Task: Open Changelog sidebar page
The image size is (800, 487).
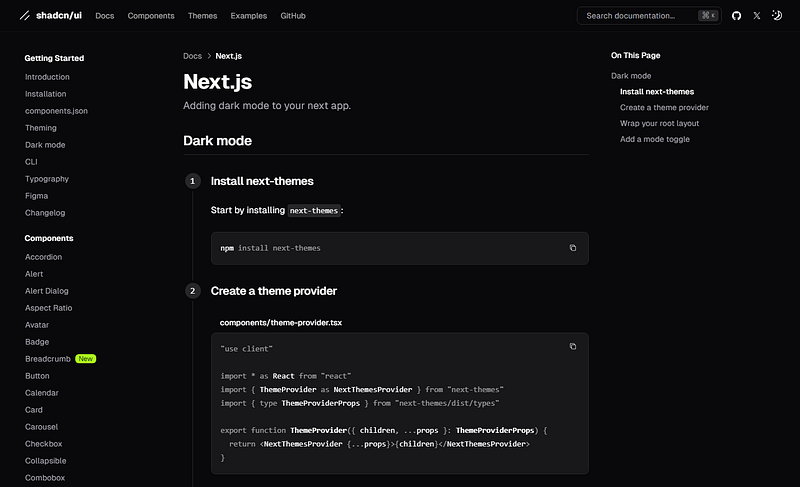Action: click(x=45, y=213)
